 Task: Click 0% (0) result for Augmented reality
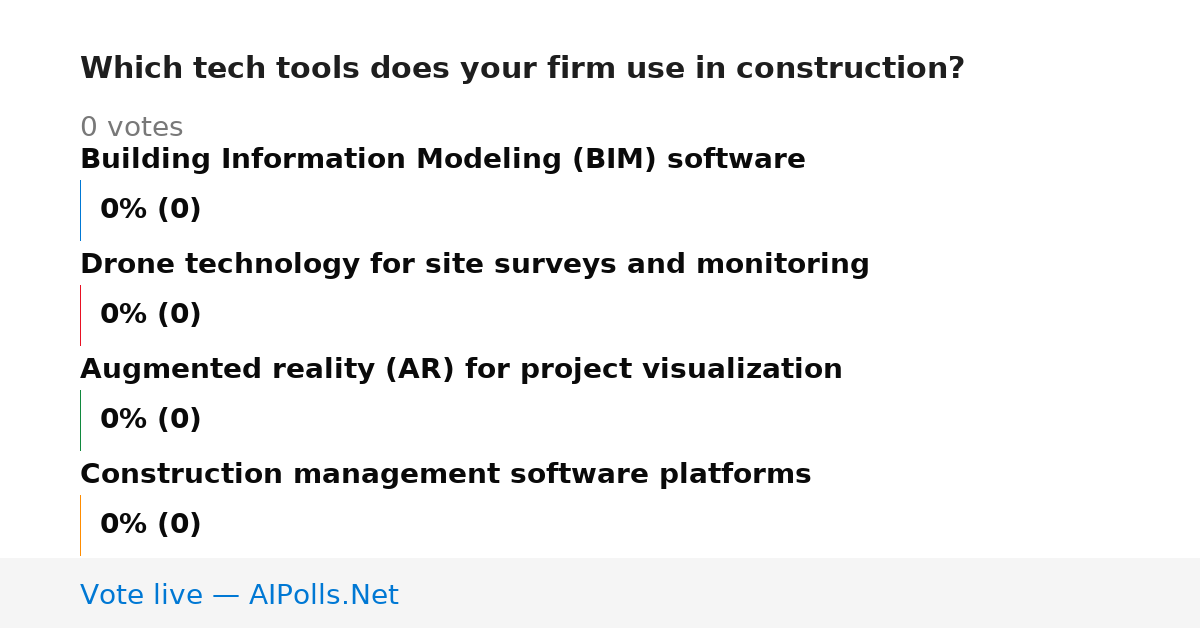pyautogui.click(x=151, y=420)
